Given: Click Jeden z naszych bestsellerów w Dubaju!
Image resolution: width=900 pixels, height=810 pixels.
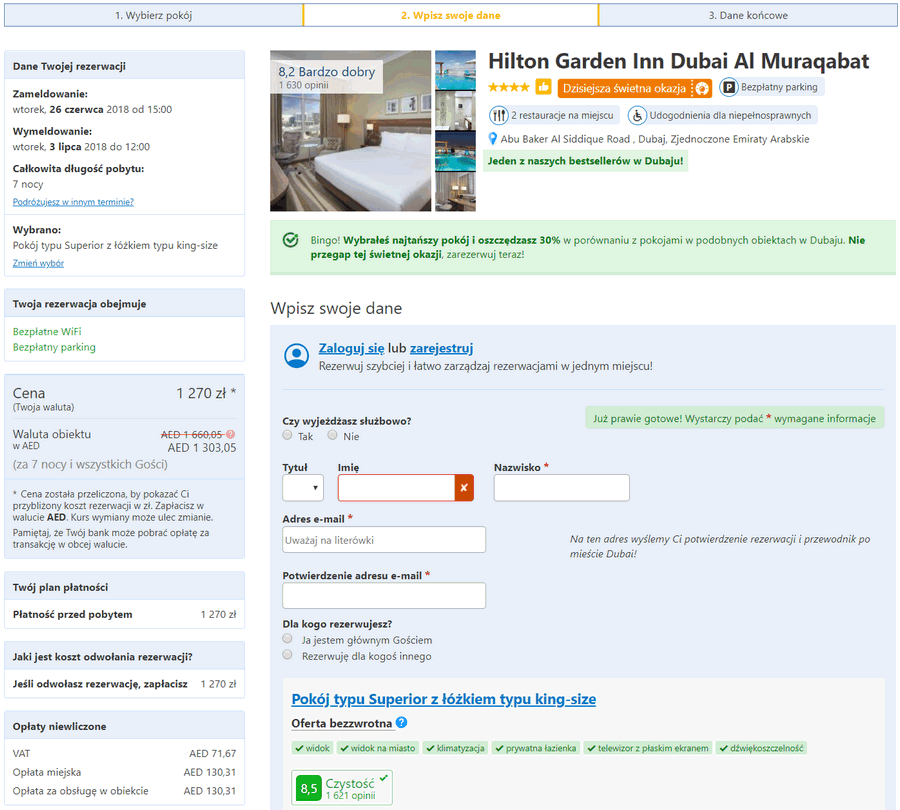Looking at the screenshot, I should click(585, 161).
